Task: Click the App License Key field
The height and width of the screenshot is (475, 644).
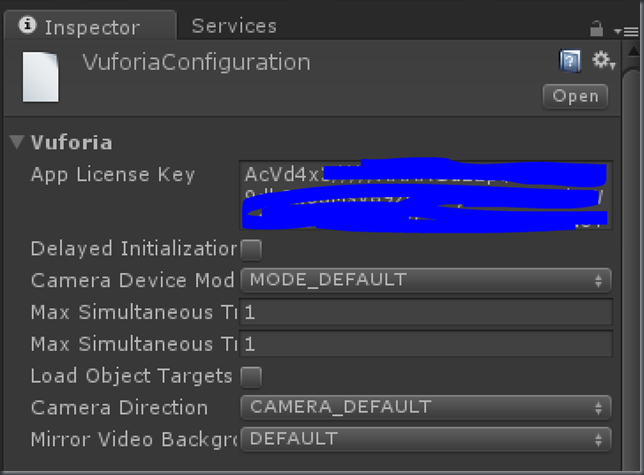Action: pos(426,195)
